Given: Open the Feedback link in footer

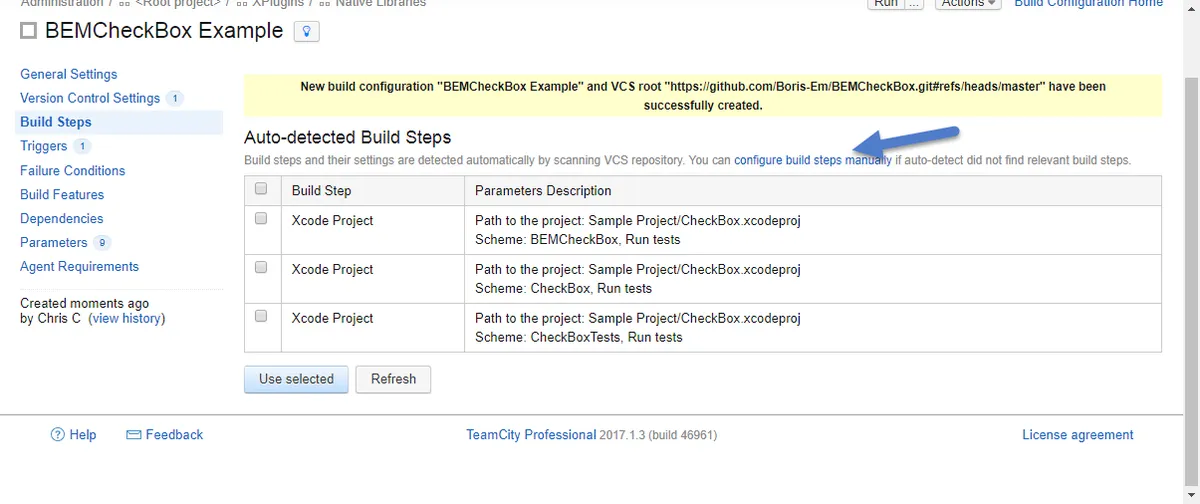Looking at the screenshot, I should point(174,435).
